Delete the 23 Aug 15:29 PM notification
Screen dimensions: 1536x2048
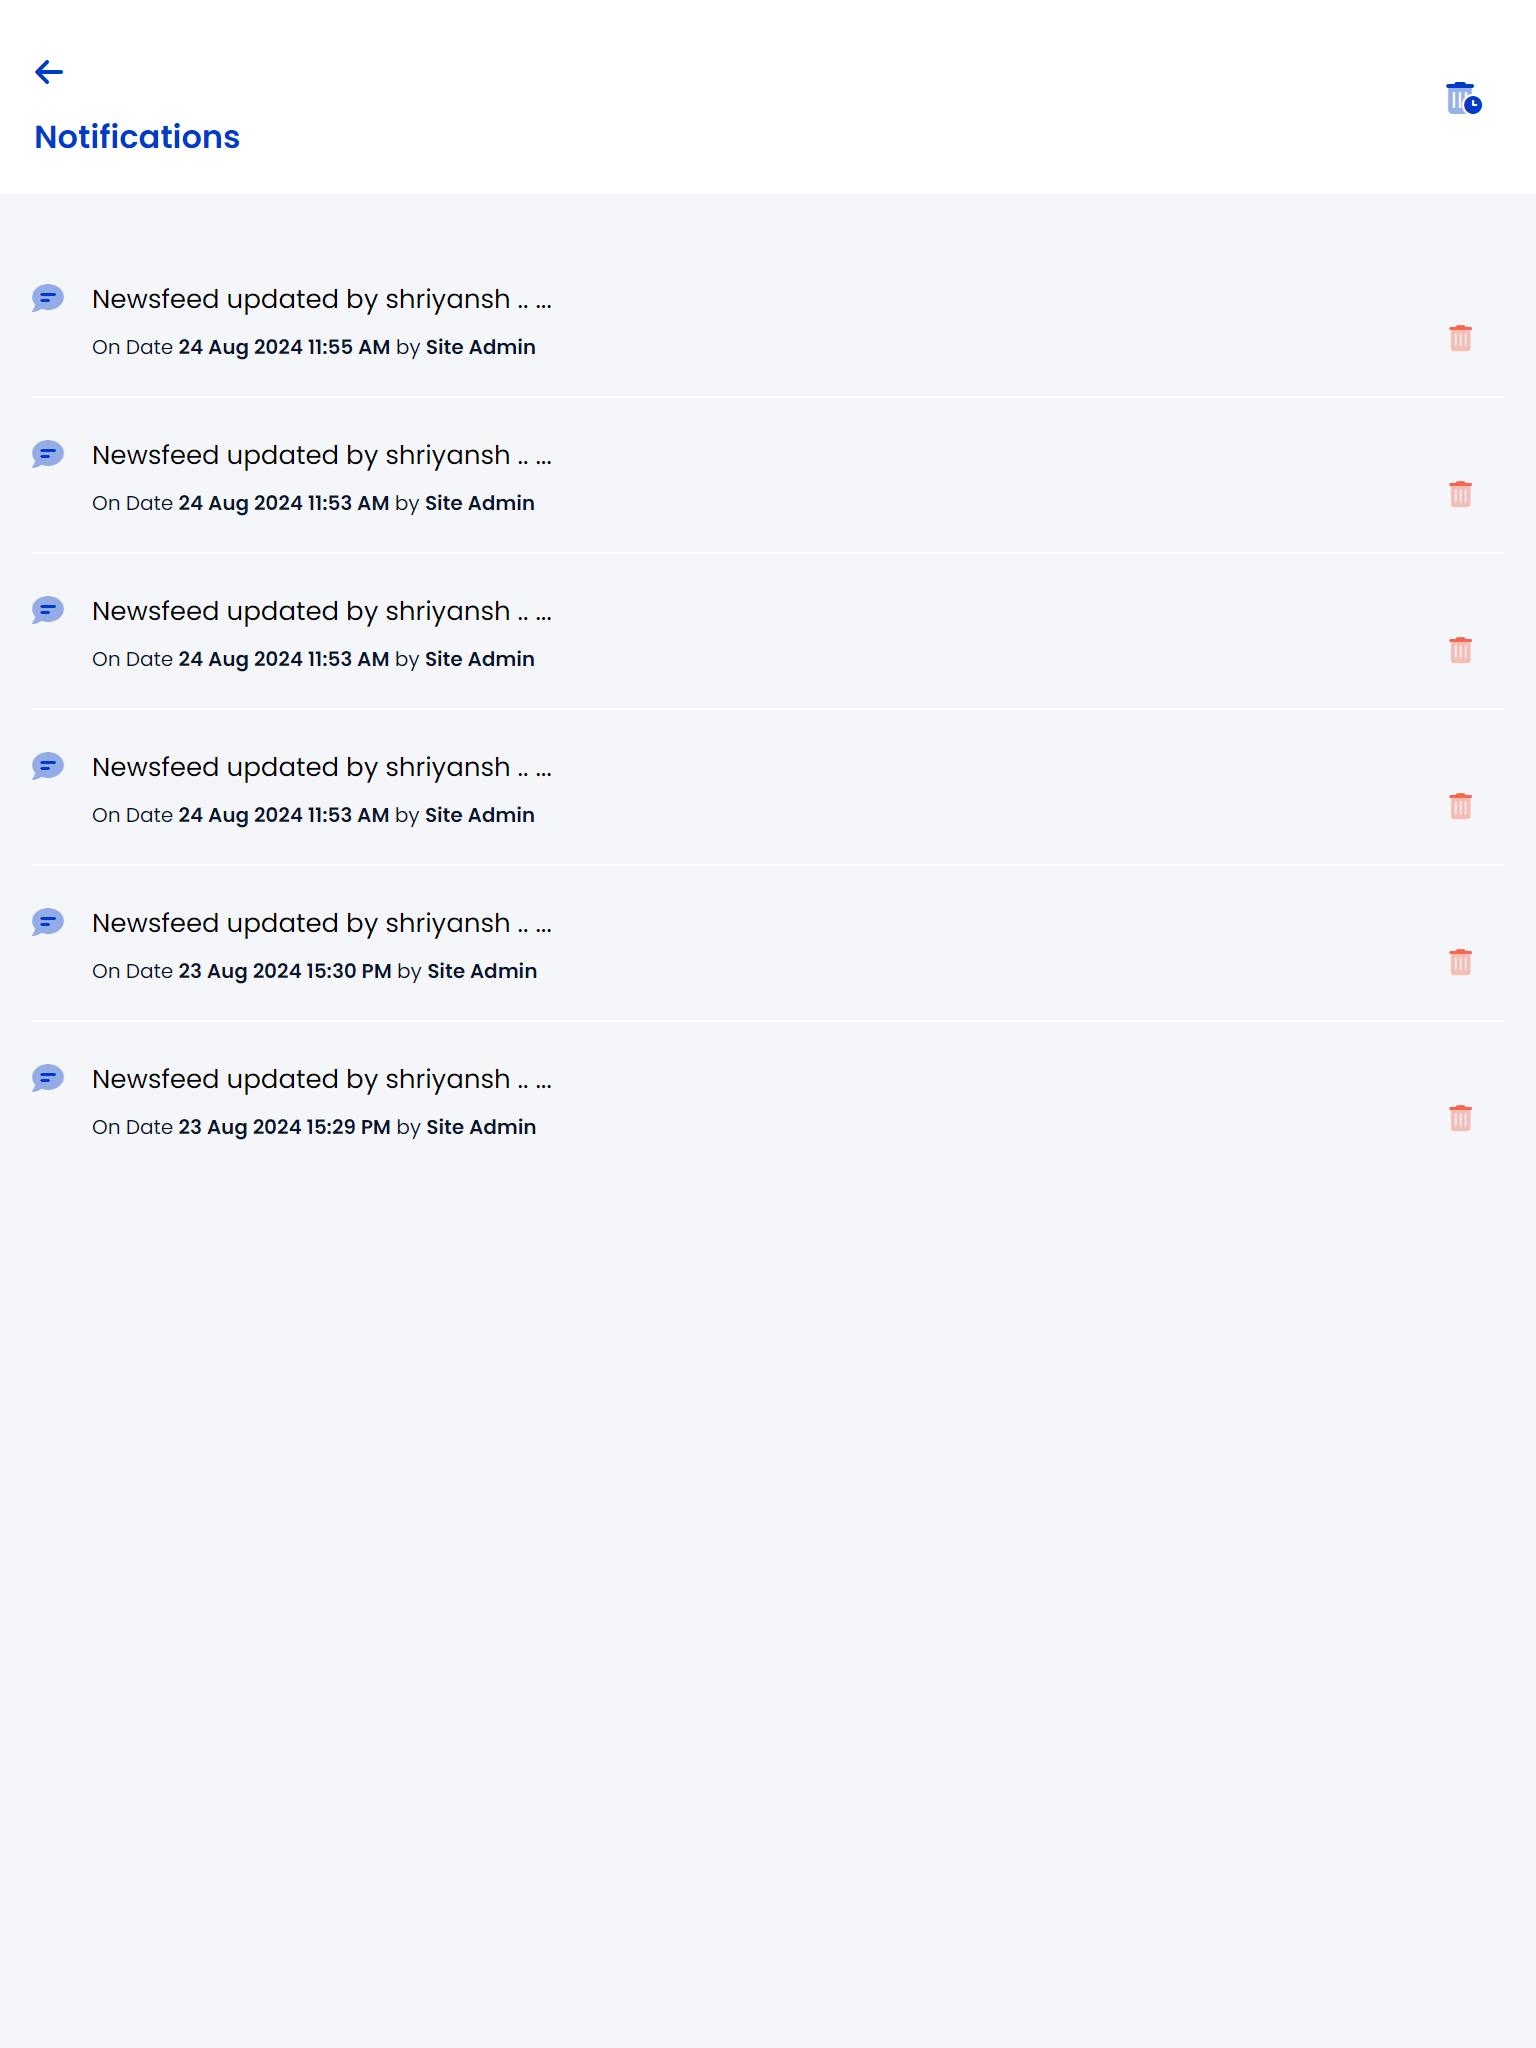(x=1460, y=1118)
